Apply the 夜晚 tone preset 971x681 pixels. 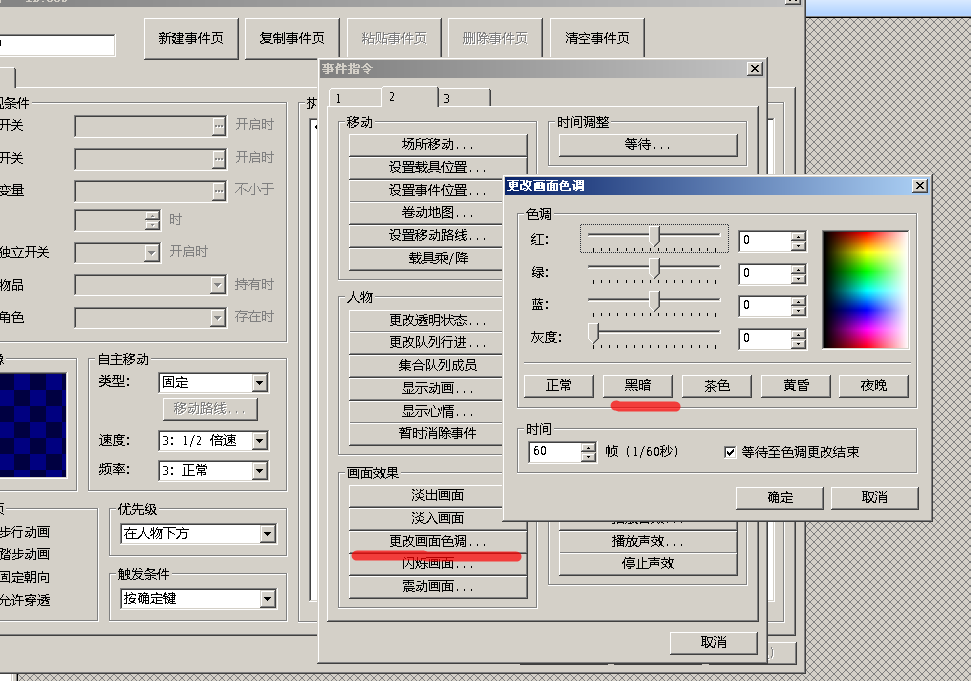874,386
